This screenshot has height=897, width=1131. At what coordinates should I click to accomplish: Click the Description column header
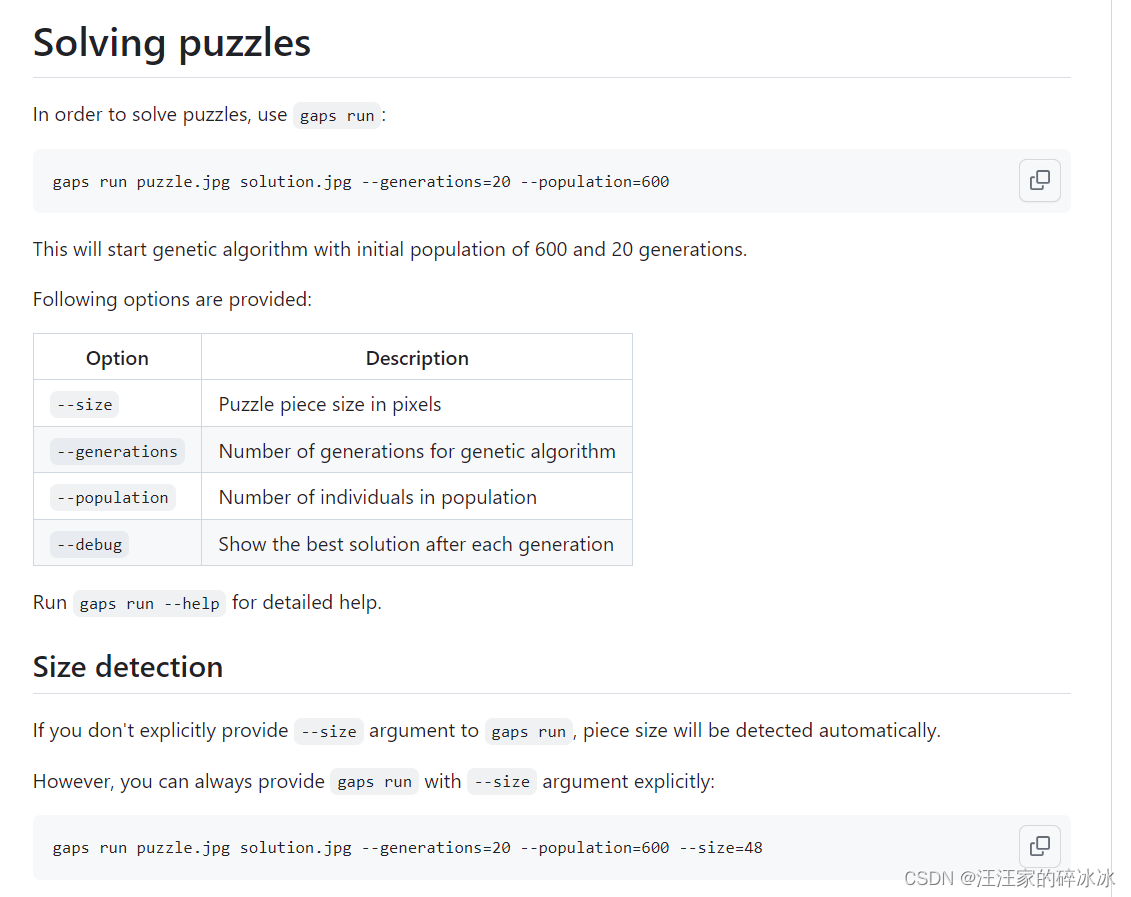[x=417, y=358]
